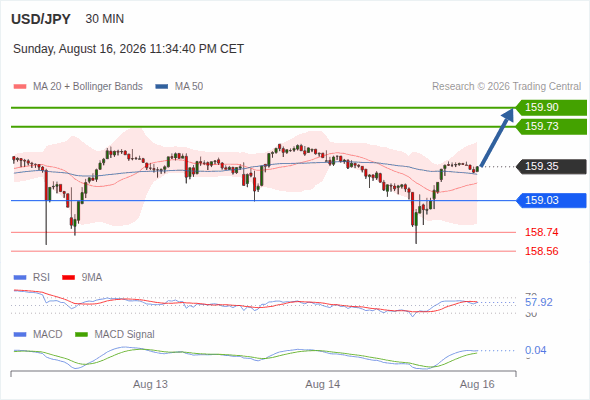
Task: Click the MA 20 + Bollinger Bands legend label
Action: (x=88, y=87)
